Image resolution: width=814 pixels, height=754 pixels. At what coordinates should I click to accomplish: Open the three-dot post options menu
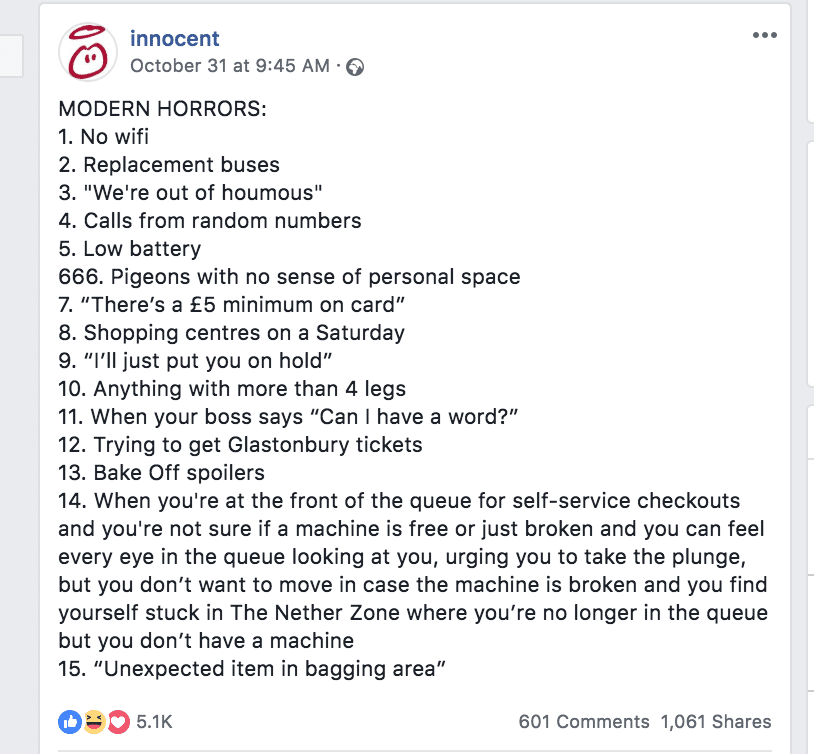[x=765, y=35]
